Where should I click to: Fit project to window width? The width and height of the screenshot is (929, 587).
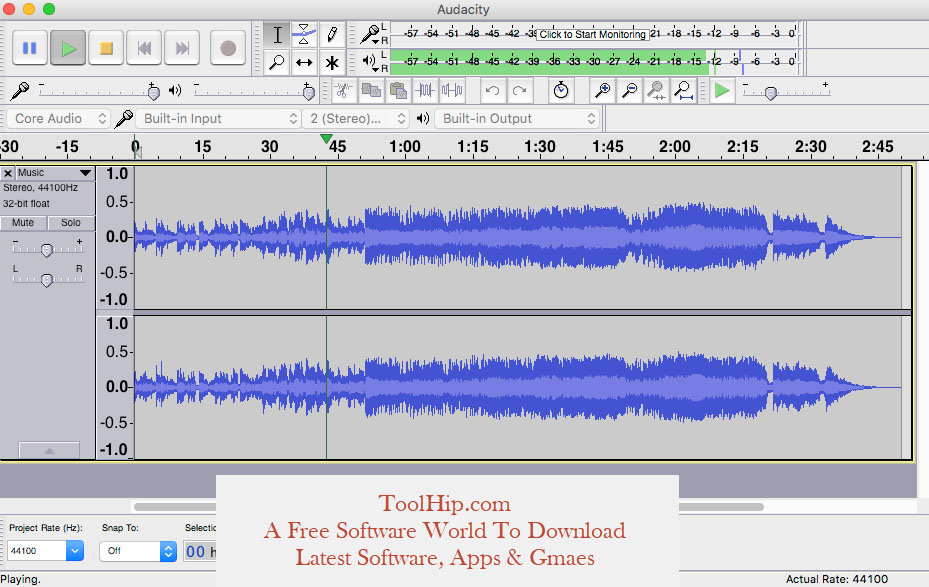tap(683, 91)
